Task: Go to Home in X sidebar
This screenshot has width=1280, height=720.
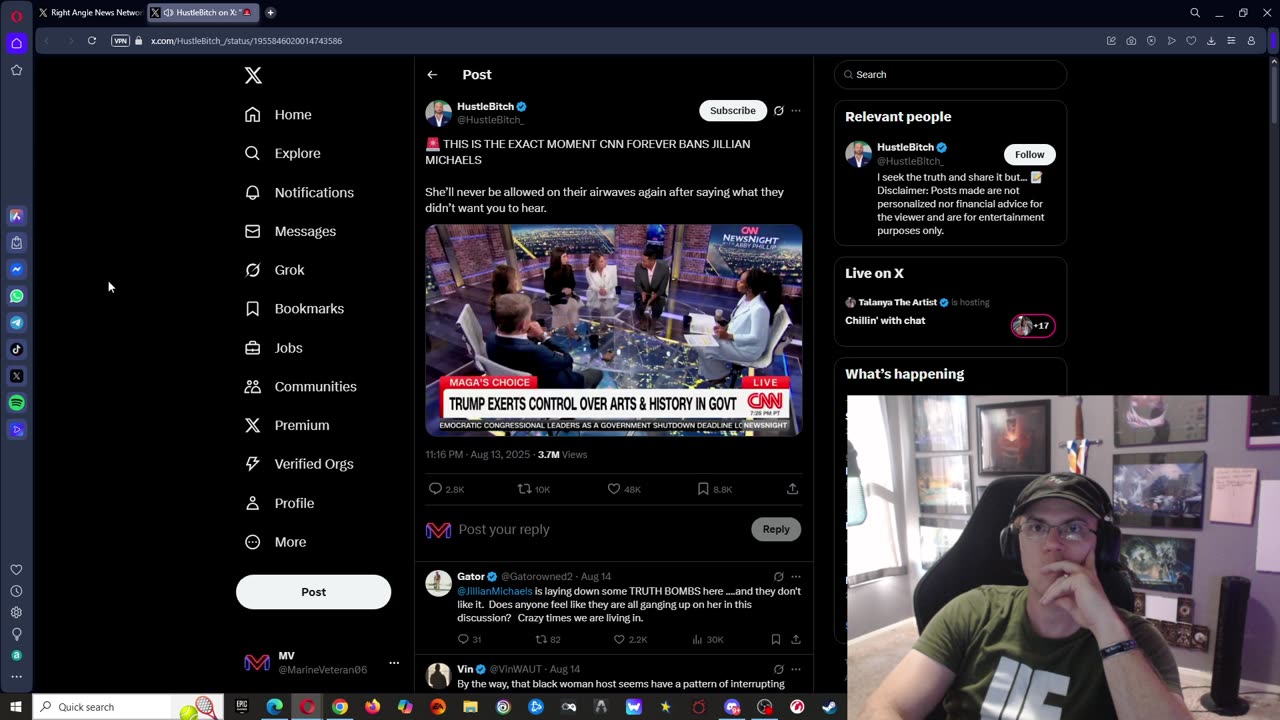Action: point(279,114)
